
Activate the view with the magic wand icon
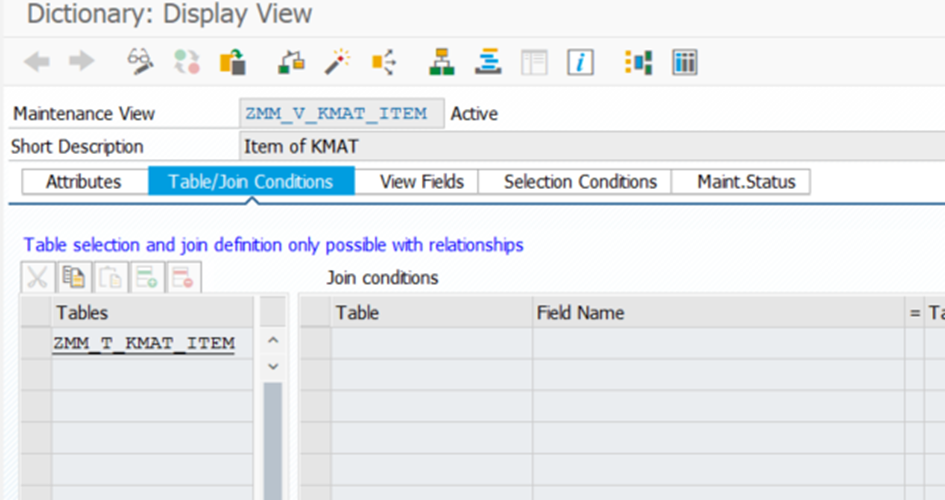(x=337, y=62)
